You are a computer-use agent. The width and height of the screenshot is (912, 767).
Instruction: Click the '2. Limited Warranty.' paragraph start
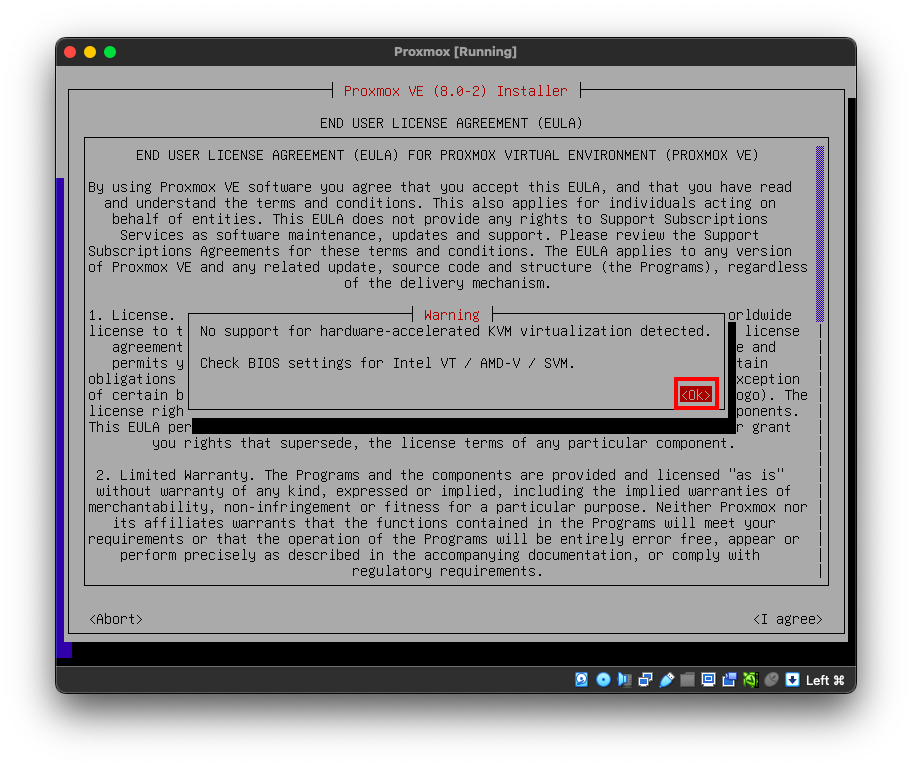point(178,475)
